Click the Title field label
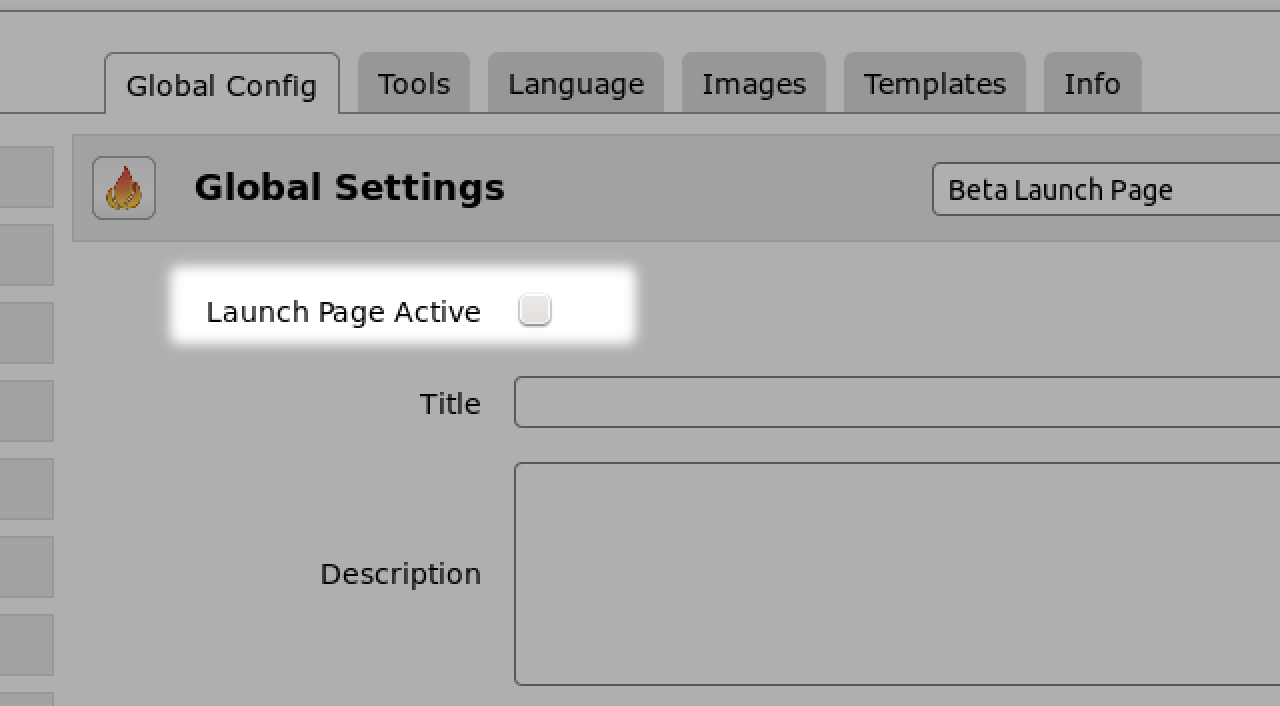 point(450,404)
